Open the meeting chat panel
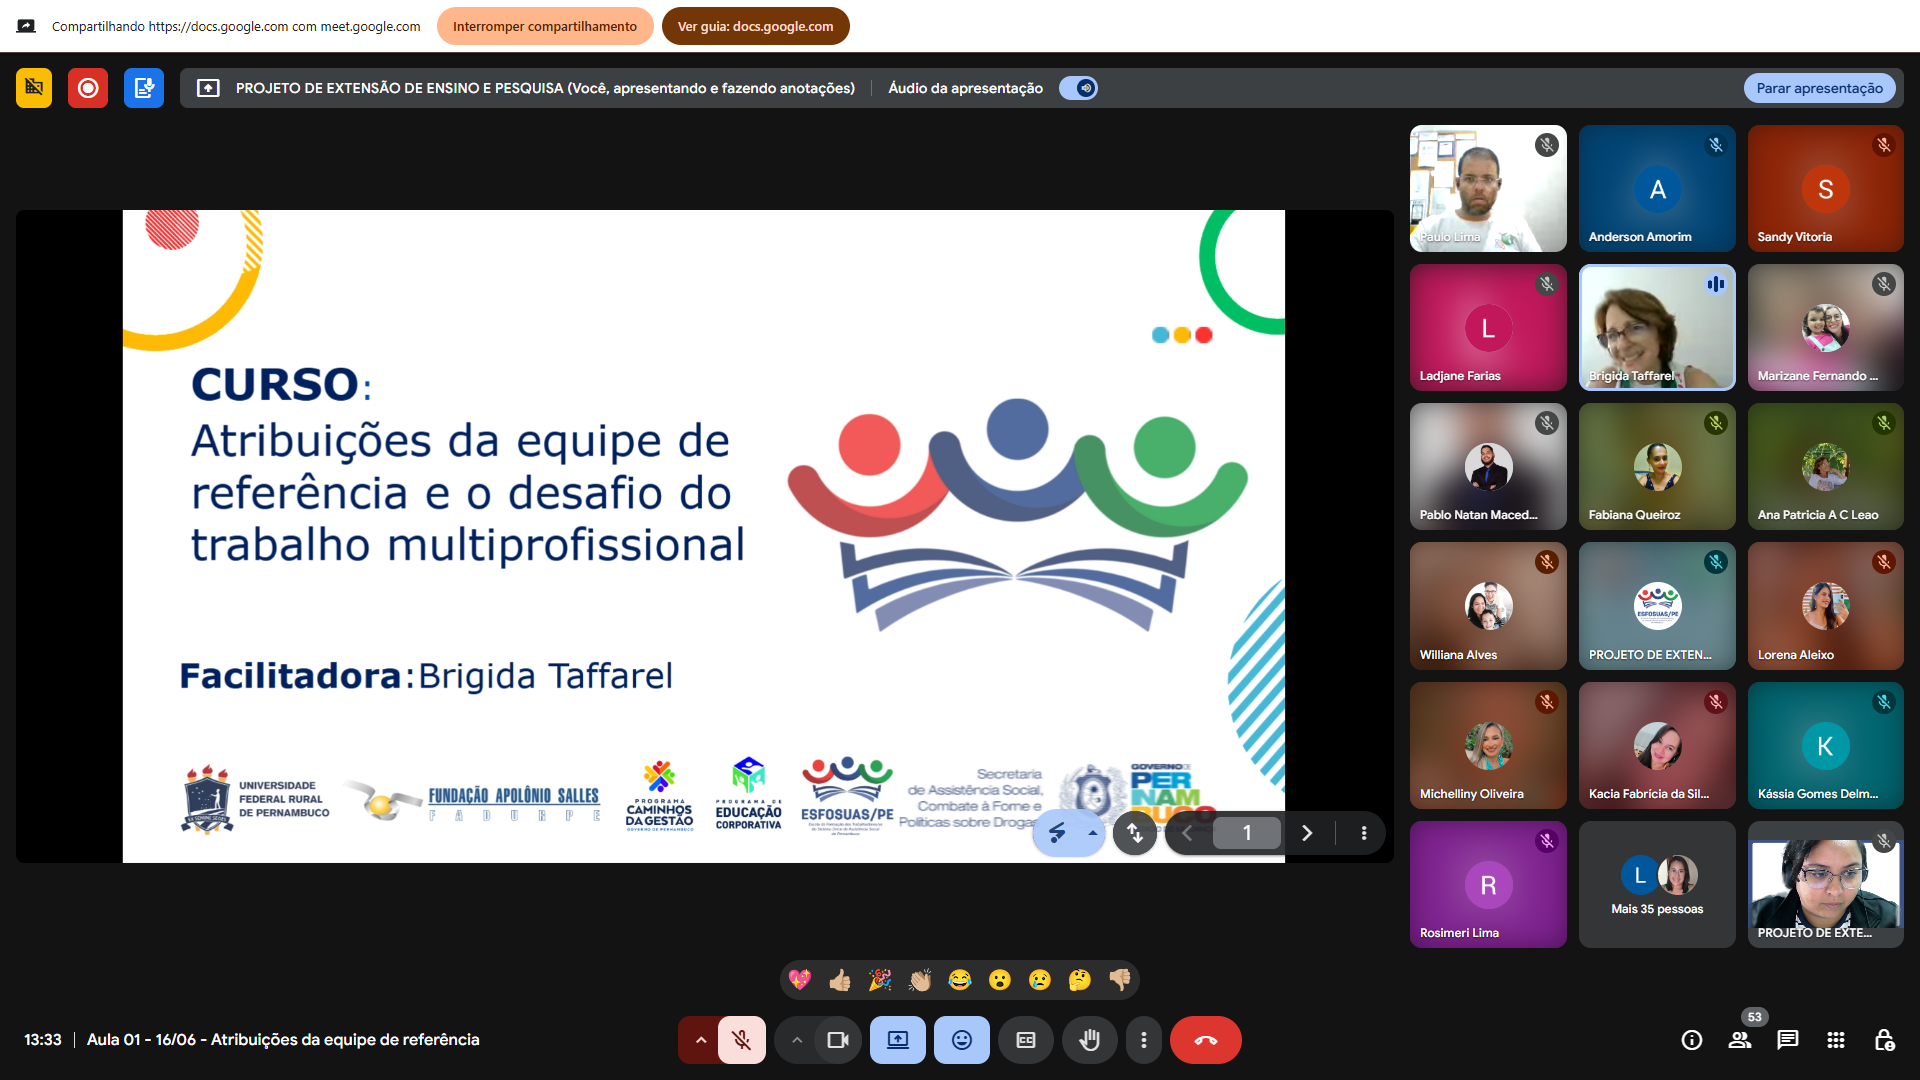The height and width of the screenshot is (1080, 1920). 1788,1040
